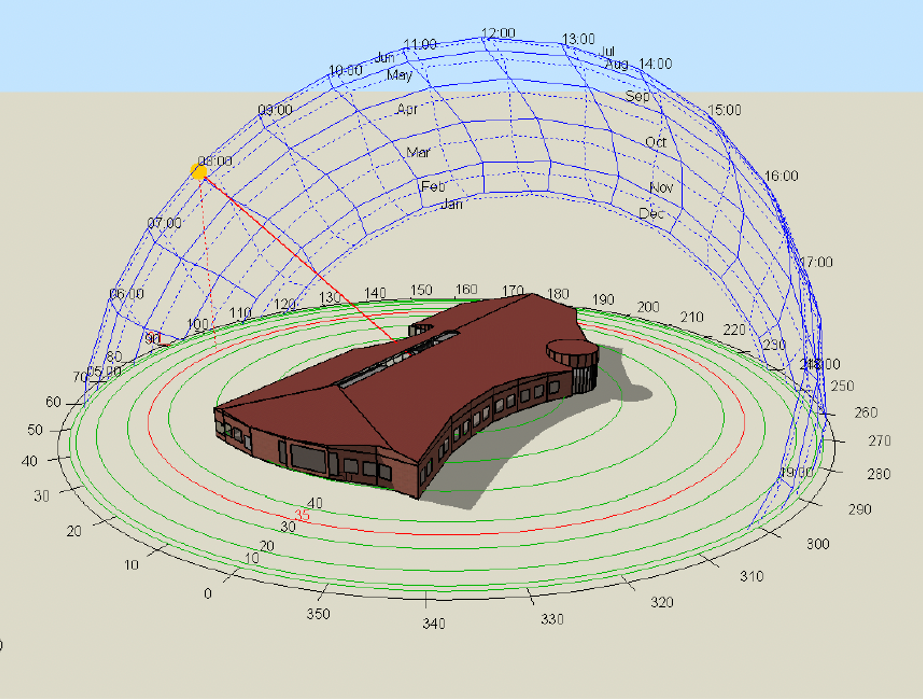The width and height of the screenshot is (923, 700).
Task: Click the 17:00 hour label
Action: (x=816, y=262)
